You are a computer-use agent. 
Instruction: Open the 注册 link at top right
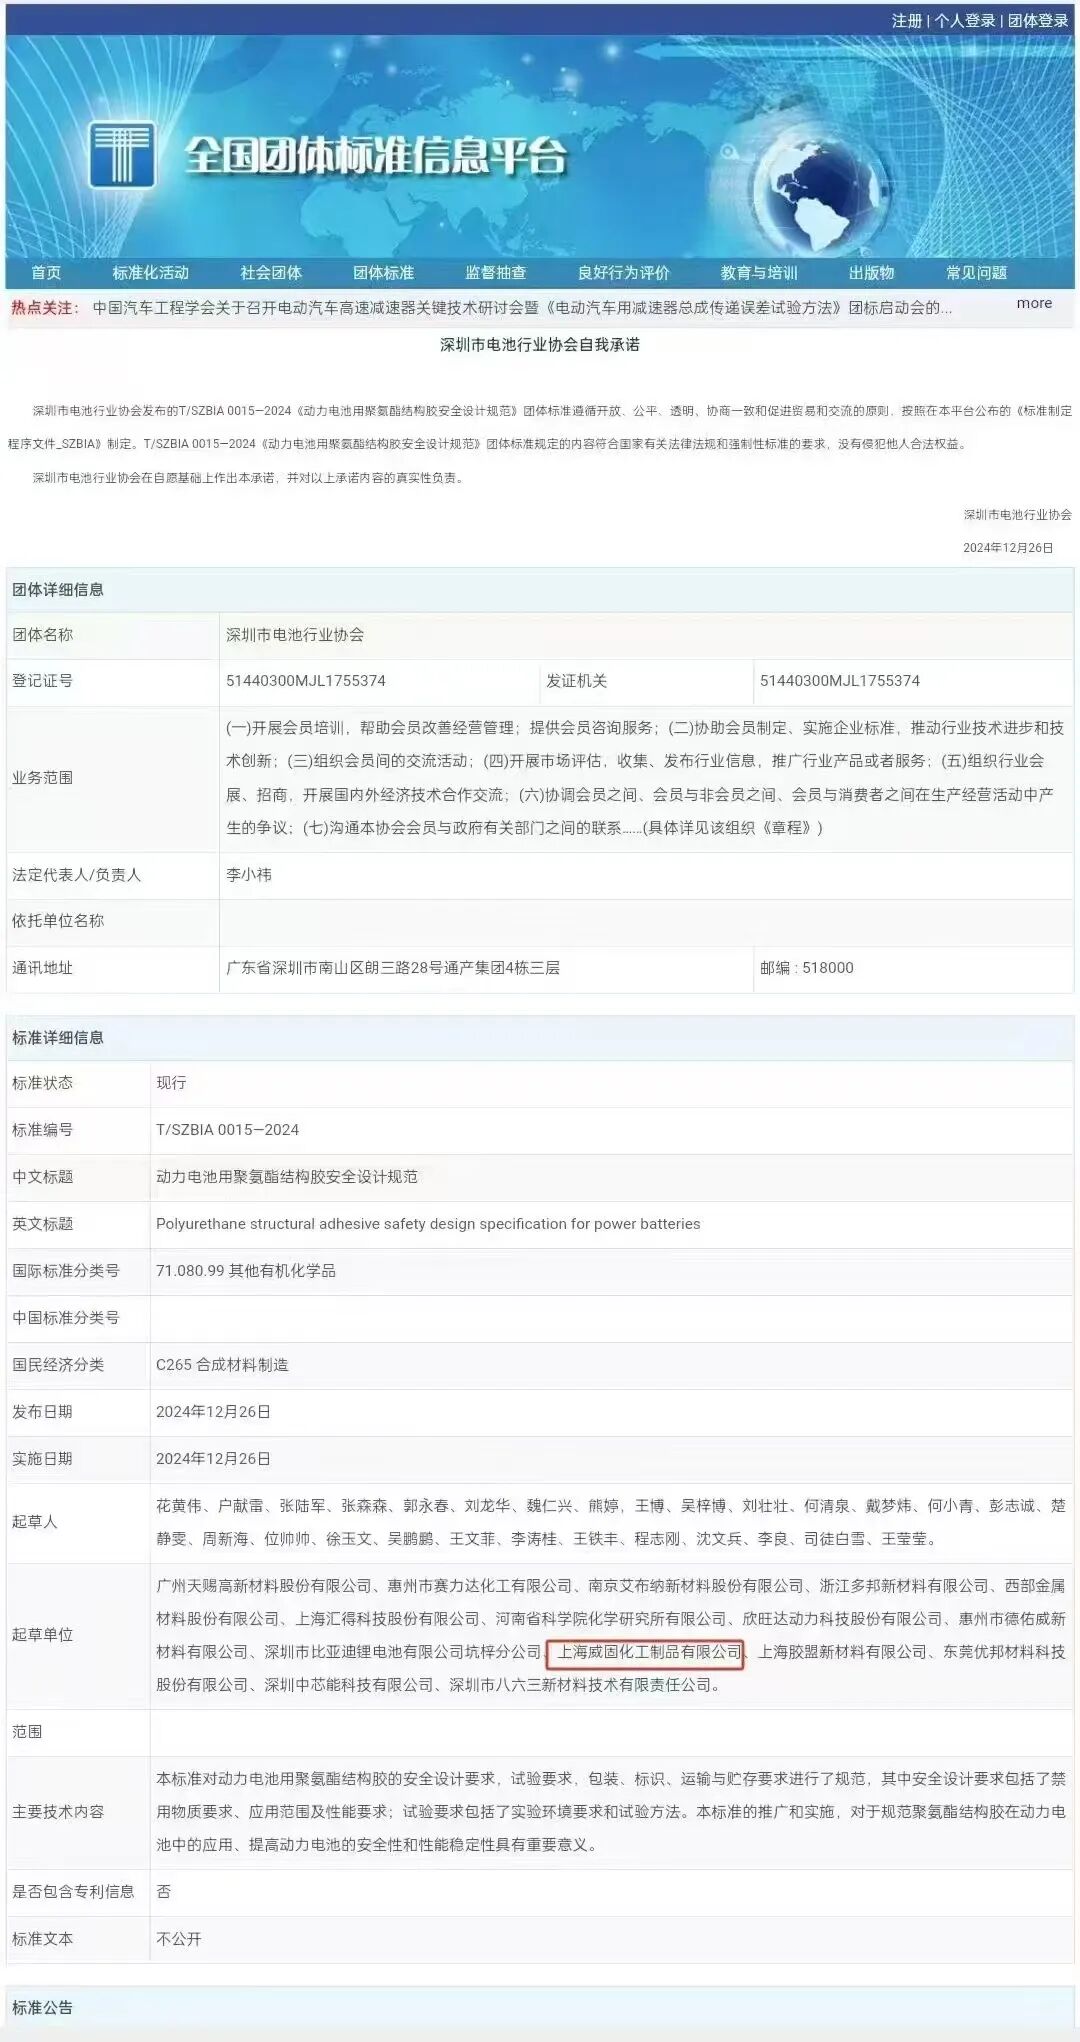[907, 20]
